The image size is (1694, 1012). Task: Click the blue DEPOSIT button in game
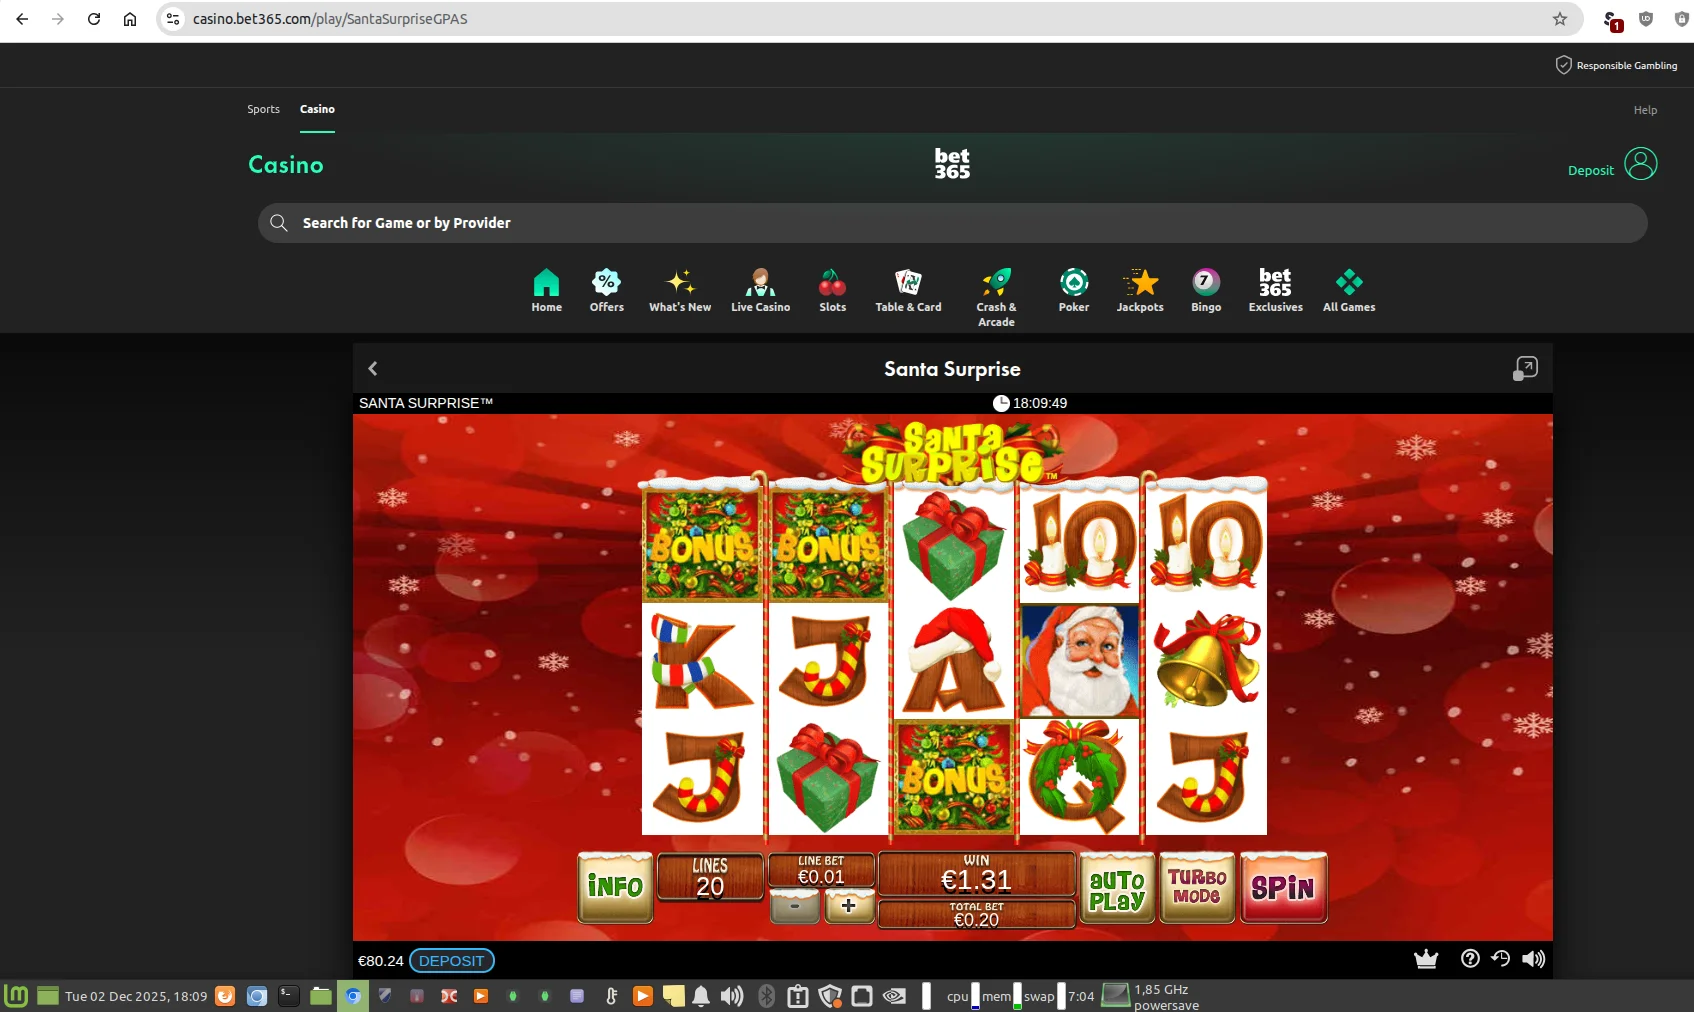pyautogui.click(x=451, y=961)
